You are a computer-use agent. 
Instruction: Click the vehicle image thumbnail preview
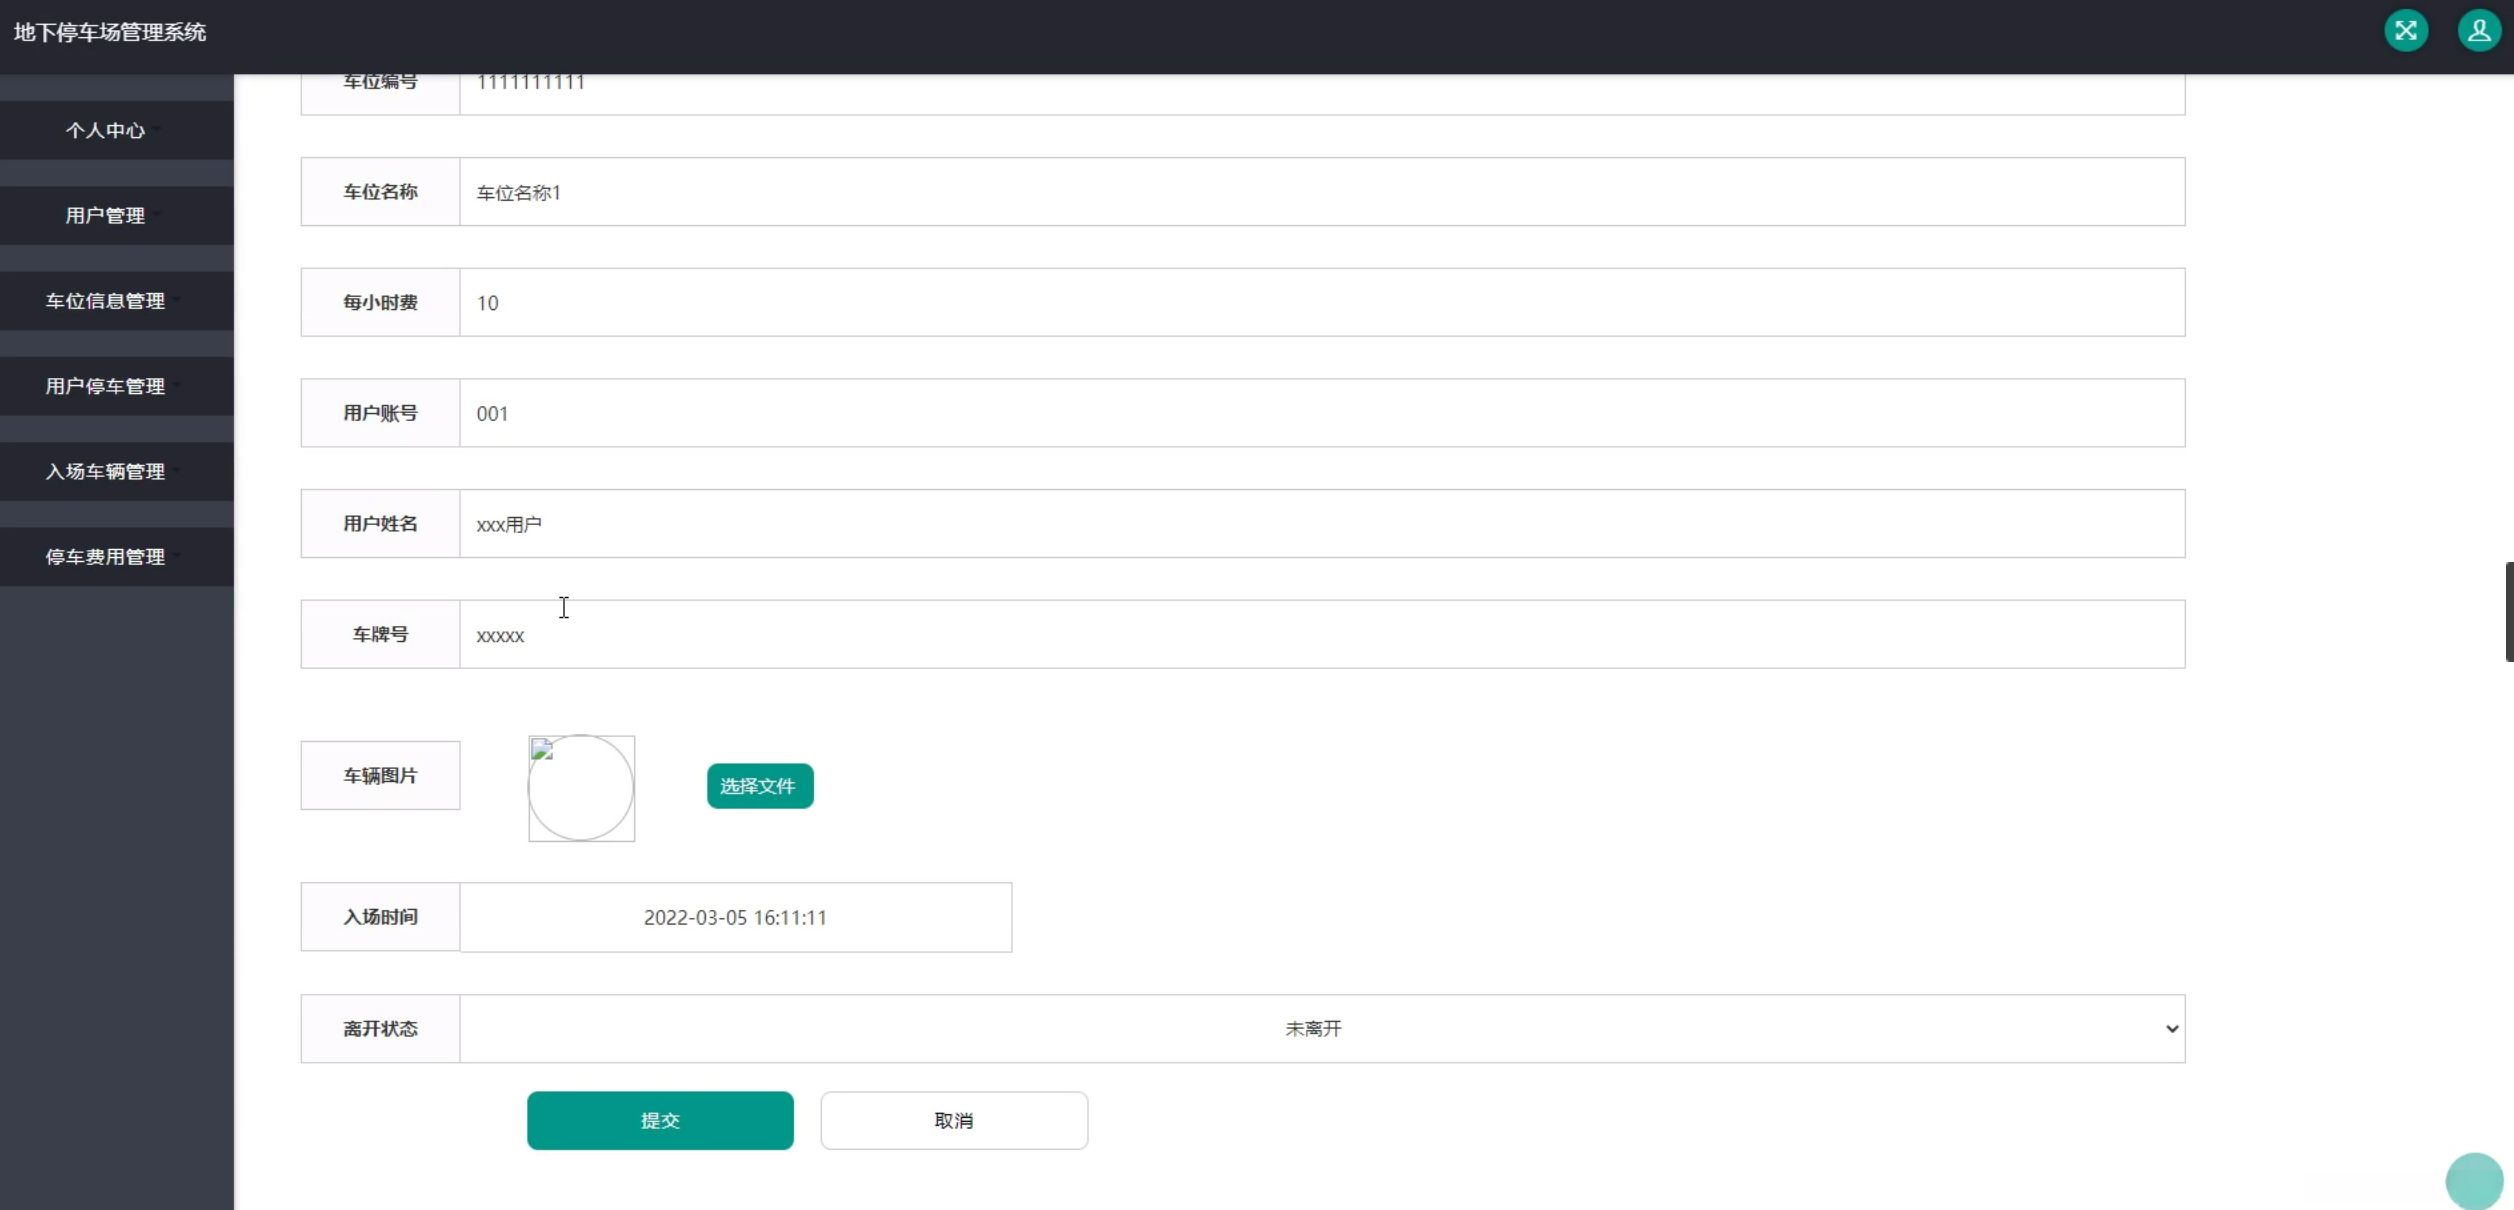point(581,788)
